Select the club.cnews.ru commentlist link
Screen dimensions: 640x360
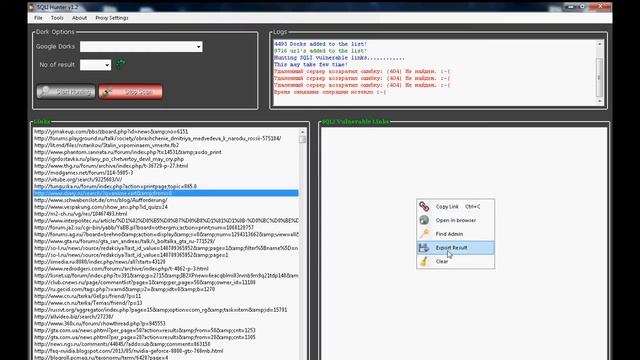[166, 282]
